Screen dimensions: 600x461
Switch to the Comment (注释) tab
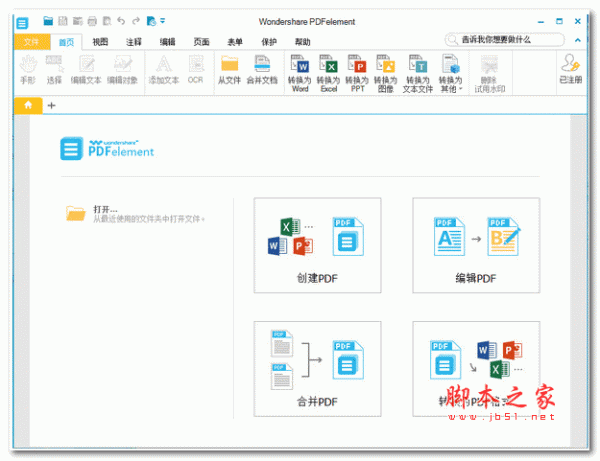tap(134, 42)
